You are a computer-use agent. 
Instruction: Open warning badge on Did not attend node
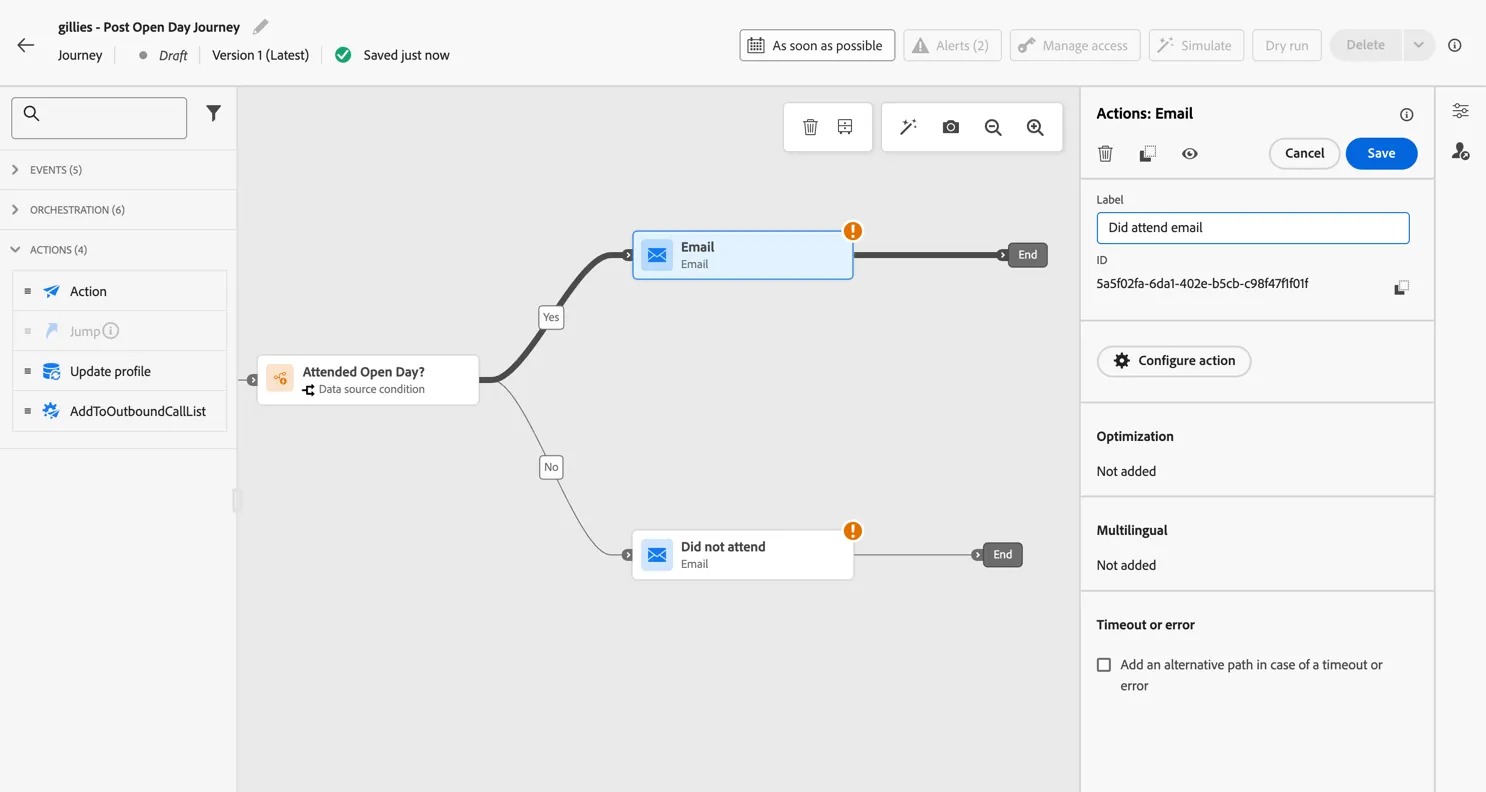coord(852,531)
